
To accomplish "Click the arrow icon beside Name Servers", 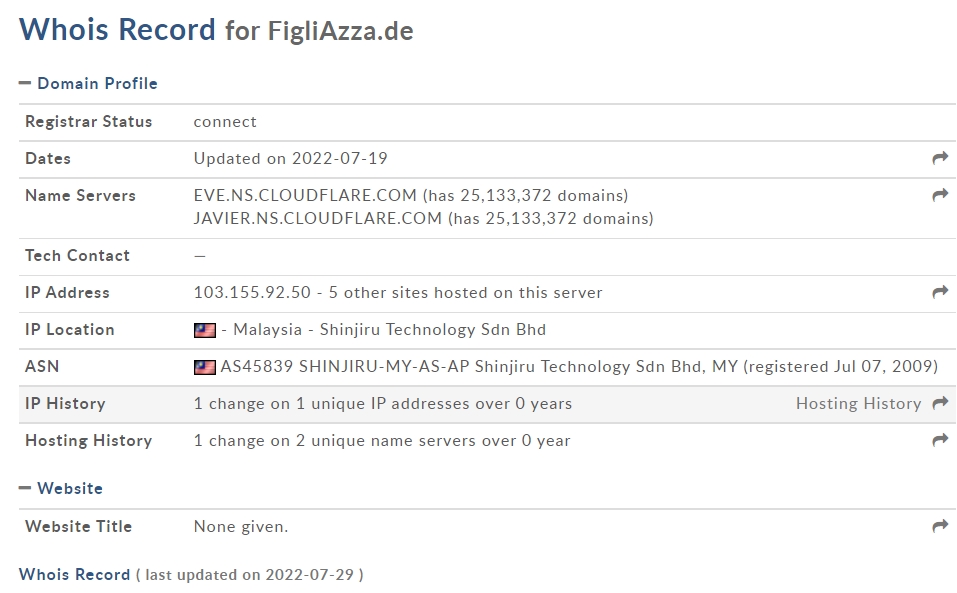I will tap(940, 195).
